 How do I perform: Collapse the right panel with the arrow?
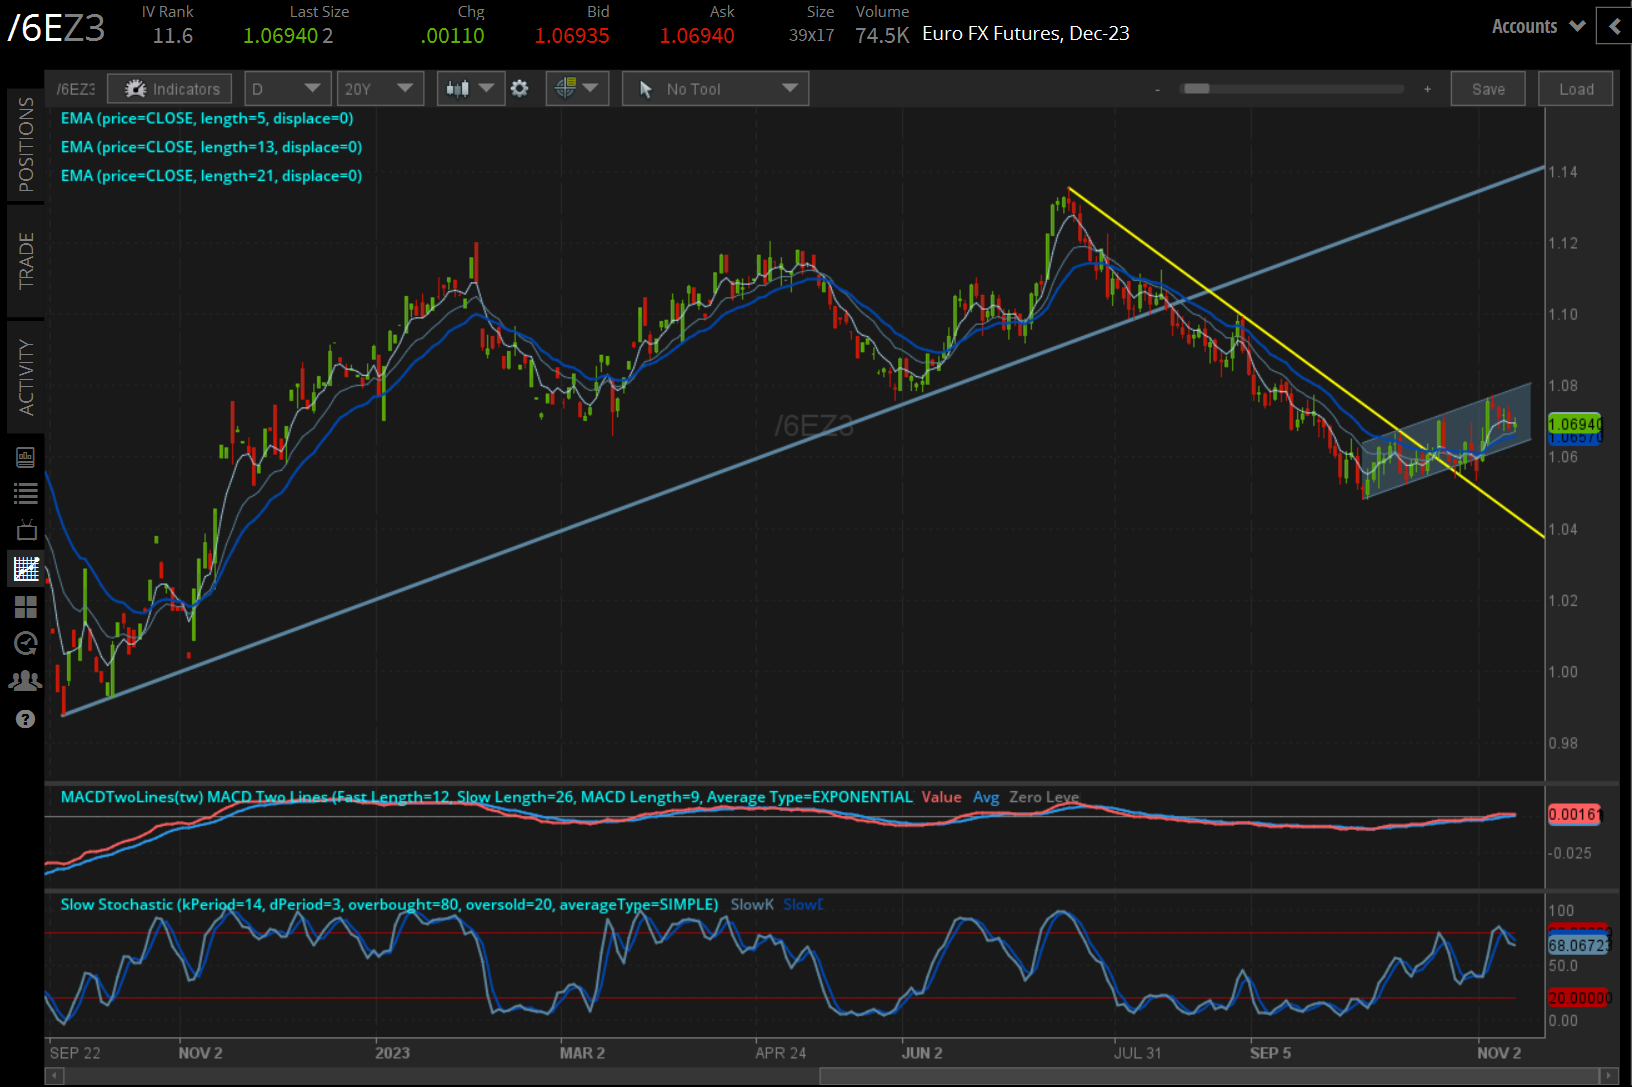click(x=1614, y=27)
